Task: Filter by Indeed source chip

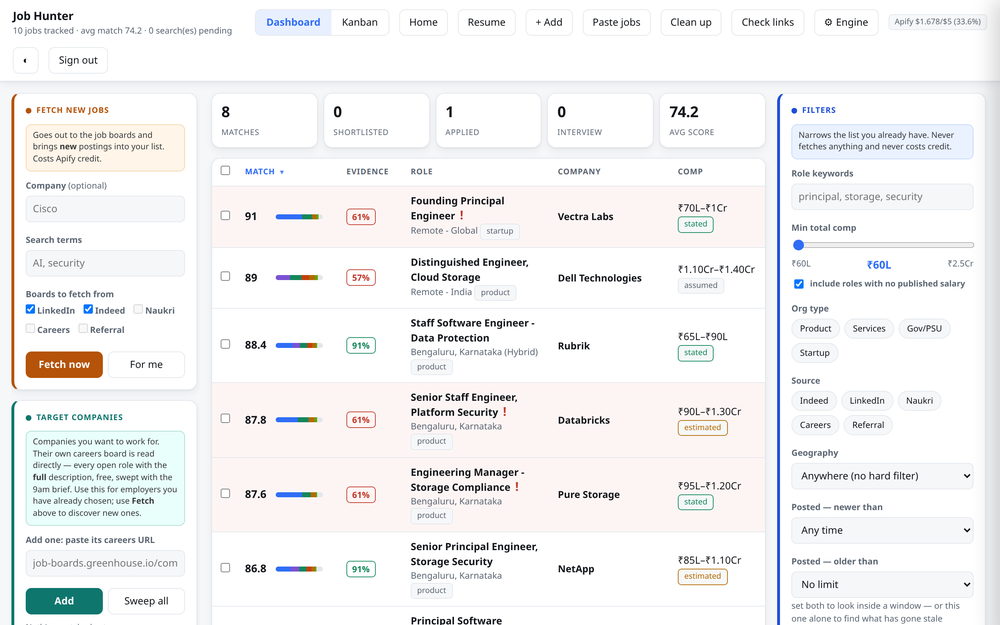Action: coord(814,401)
